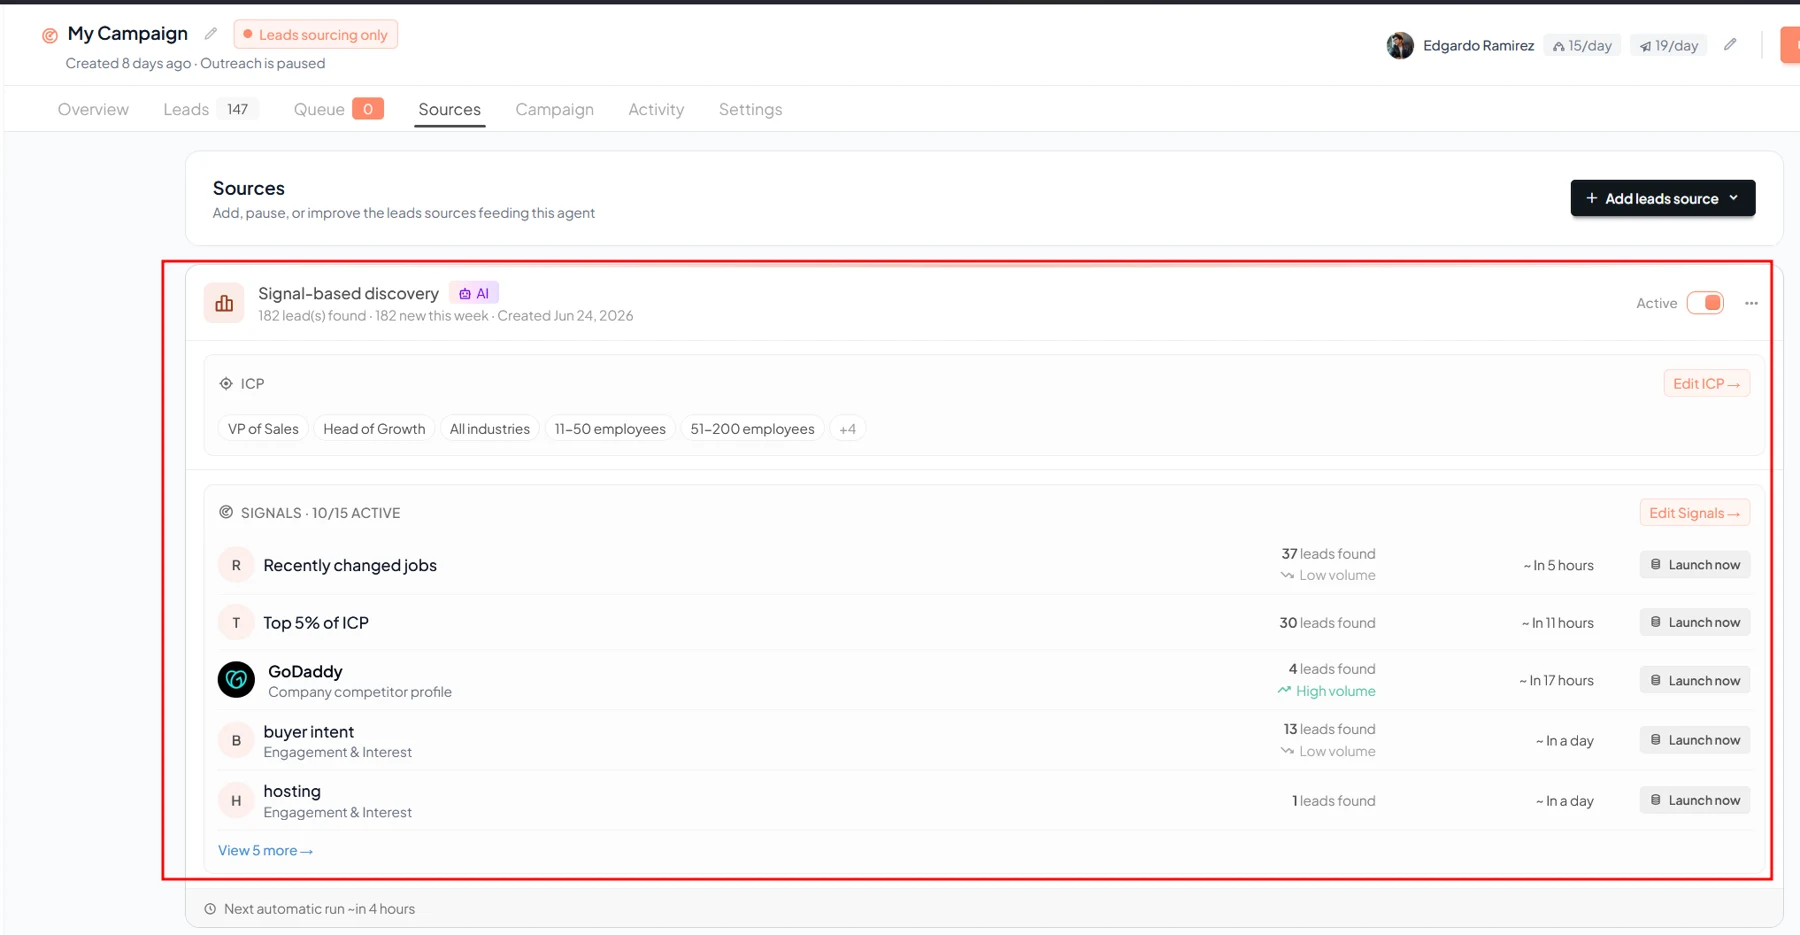Launch now the GoDaddy signal
Viewport: 1800px width, 935px height.
pos(1694,680)
